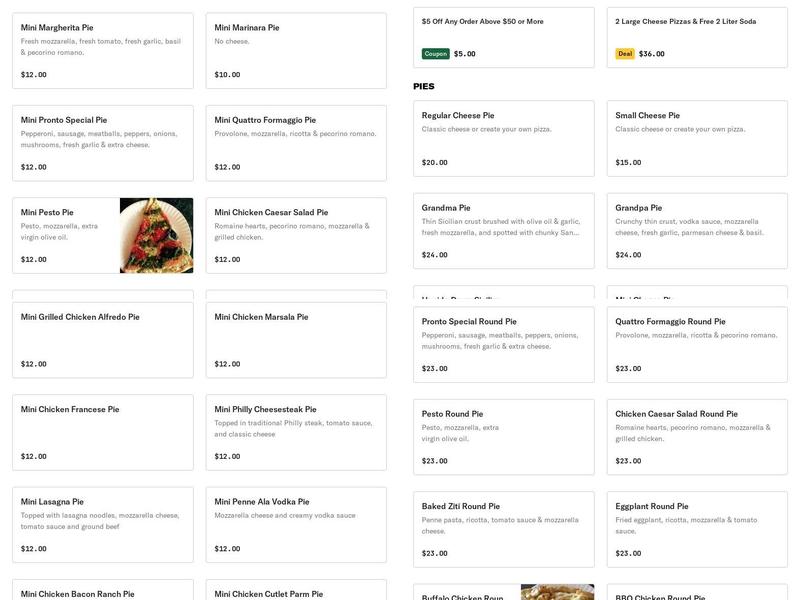
Task: Click the yellow Deal badge
Action: click(624, 54)
